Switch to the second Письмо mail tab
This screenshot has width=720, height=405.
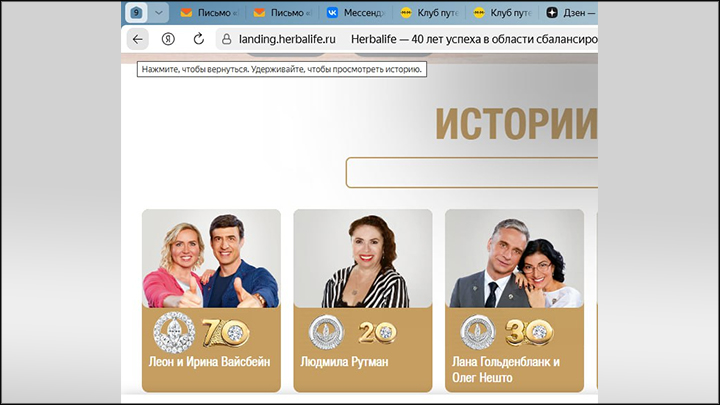(282, 13)
